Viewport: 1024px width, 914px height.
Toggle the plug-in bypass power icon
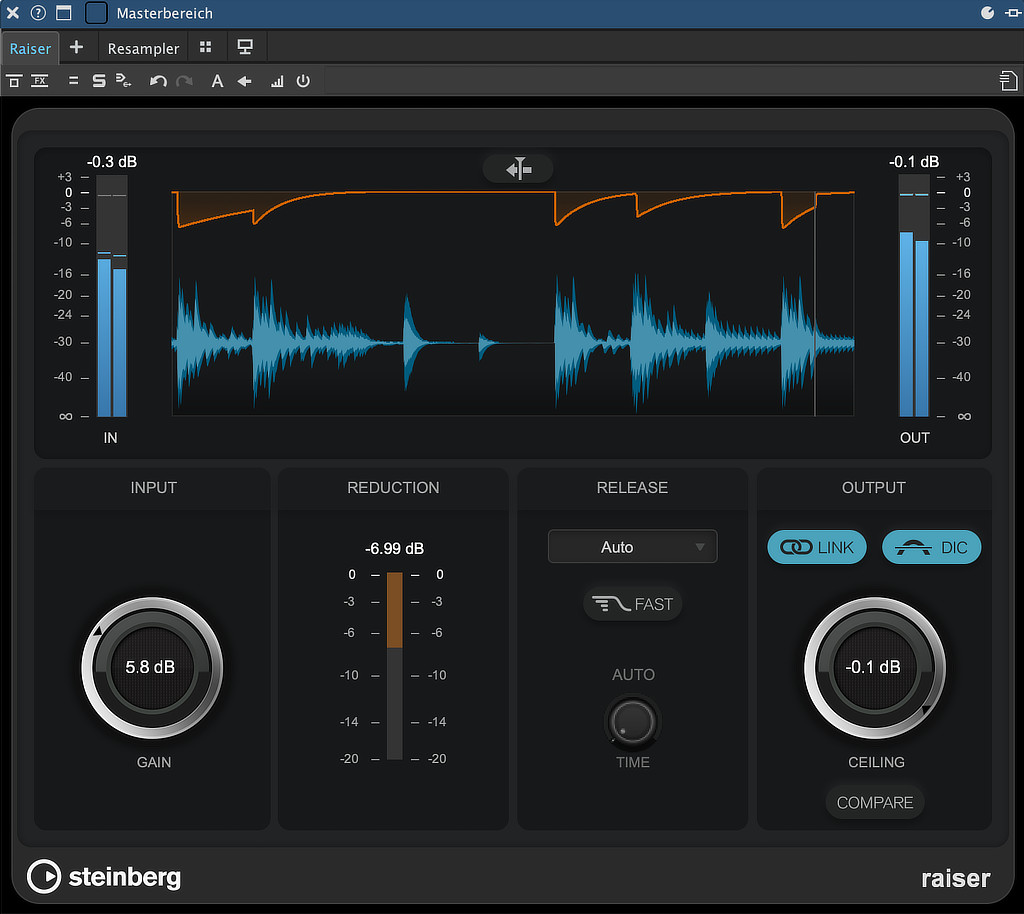coord(303,81)
